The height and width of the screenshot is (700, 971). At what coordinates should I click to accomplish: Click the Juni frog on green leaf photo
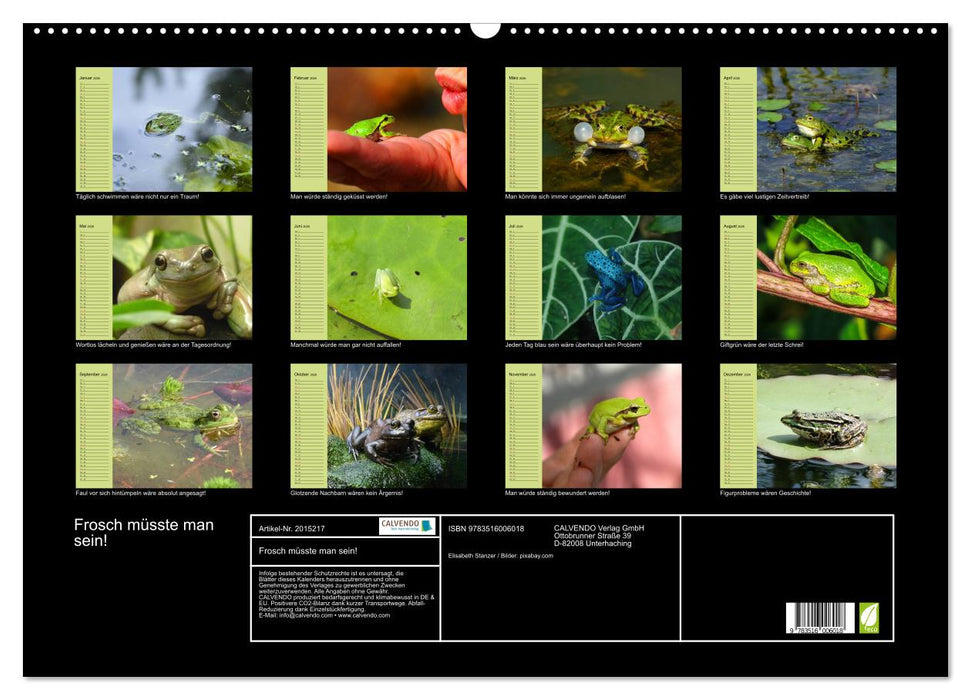[x=397, y=278]
